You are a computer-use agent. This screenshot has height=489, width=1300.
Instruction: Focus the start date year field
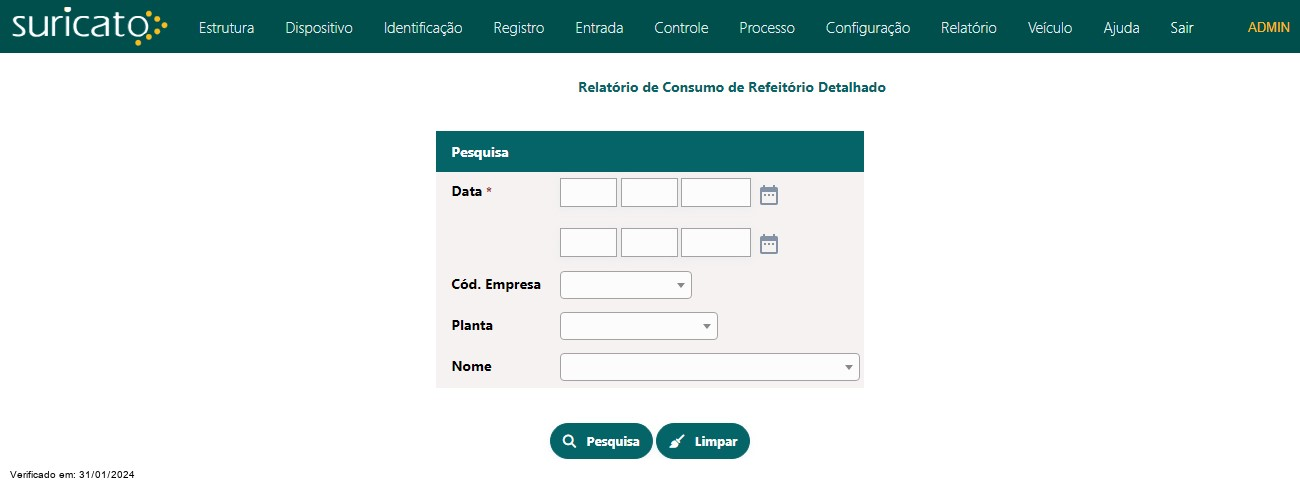point(716,193)
